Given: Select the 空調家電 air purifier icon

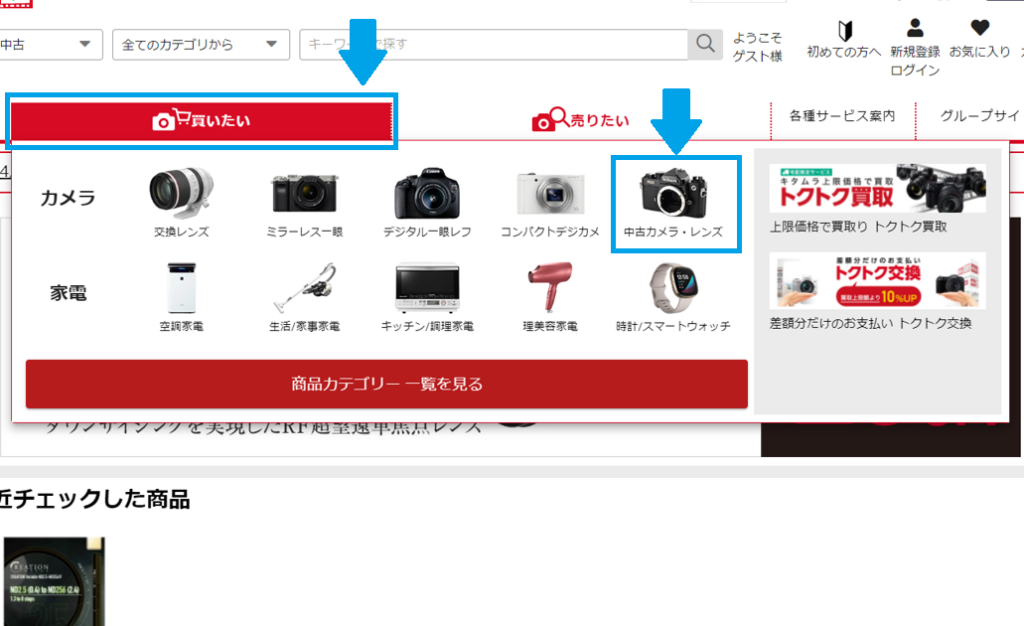Looking at the screenshot, I should pos(181,289).
